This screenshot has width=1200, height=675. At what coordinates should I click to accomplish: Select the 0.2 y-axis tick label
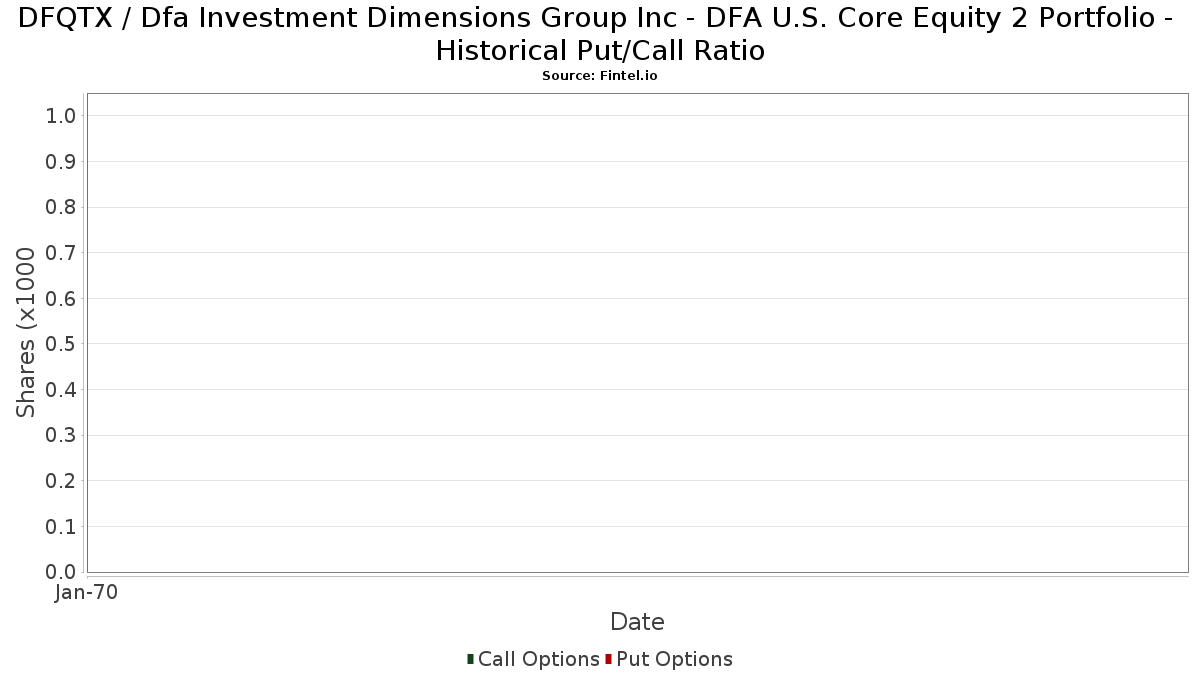[61, 481]
